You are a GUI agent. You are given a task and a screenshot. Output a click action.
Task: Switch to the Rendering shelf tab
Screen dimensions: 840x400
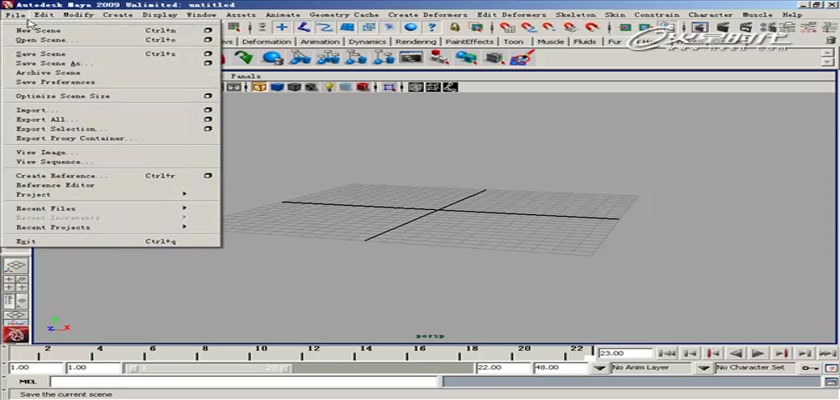416,42
